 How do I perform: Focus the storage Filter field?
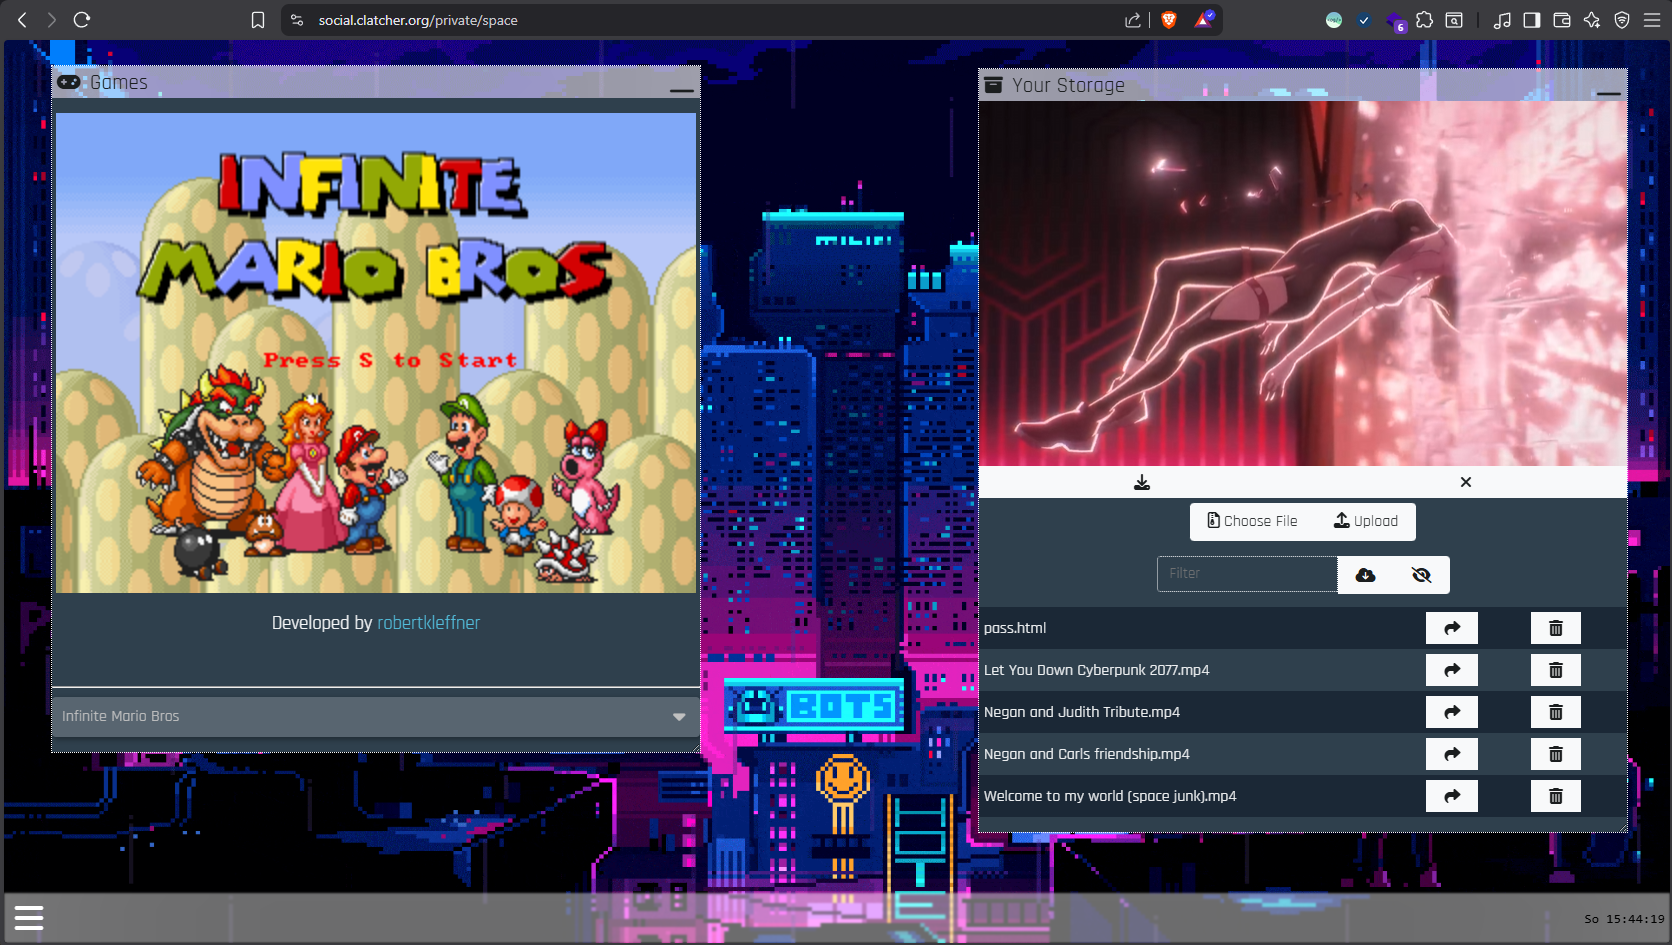[x=1247, y=574]
